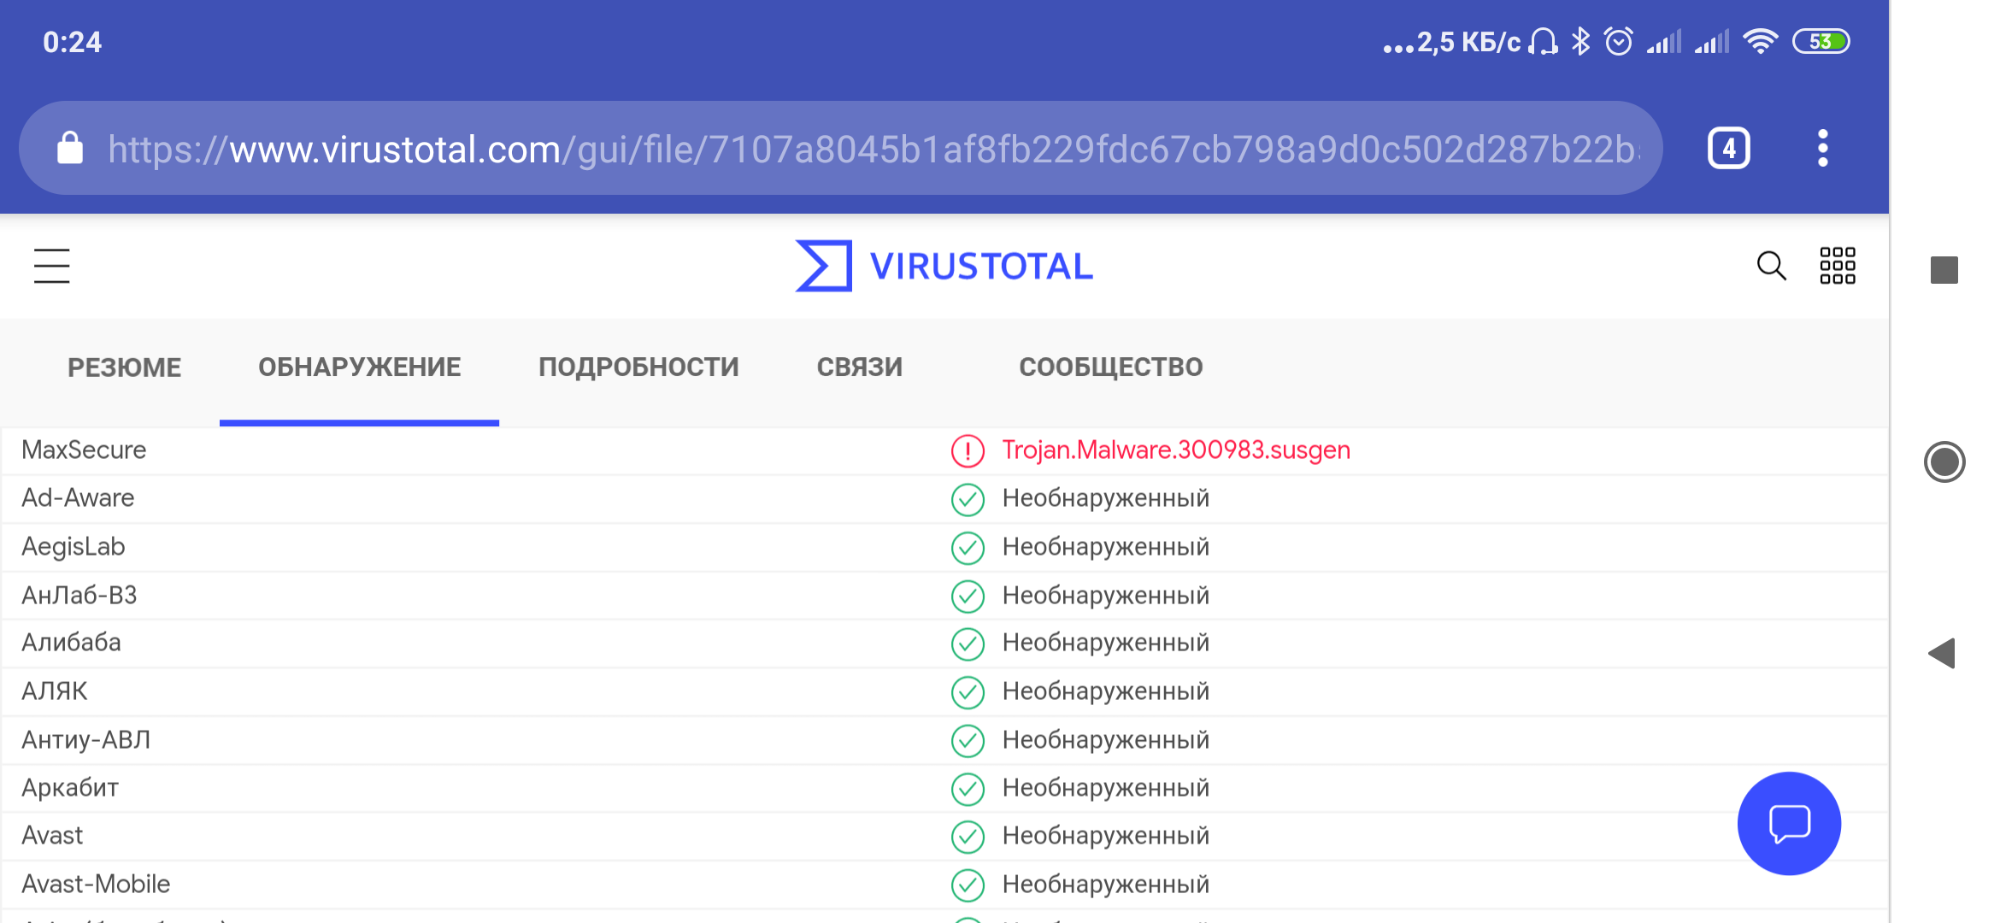Click the Avast engine name
Screen dimensions: 2000x923
click(52, 835)
